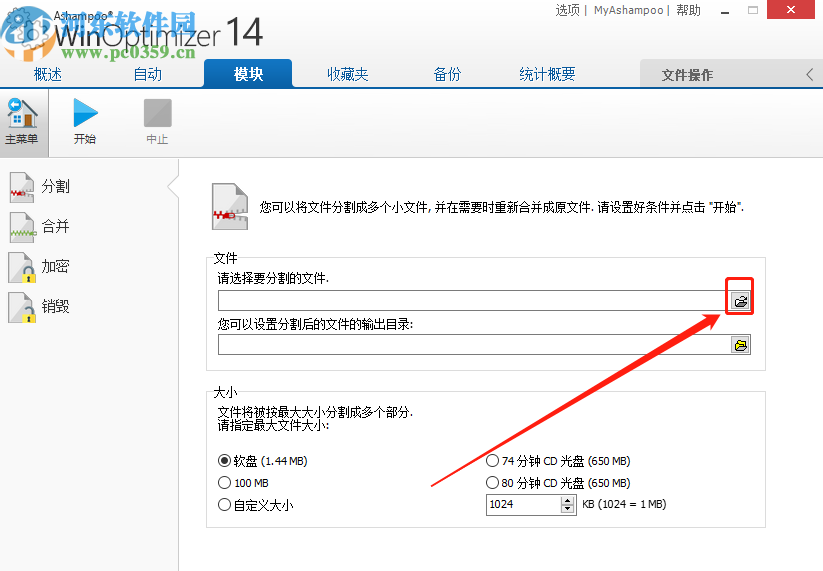The width and height of the screenshot is (823, 571).
Task: Start splitting with the 开始 play button
Action: pyautogui.click(x=85, y=122)
